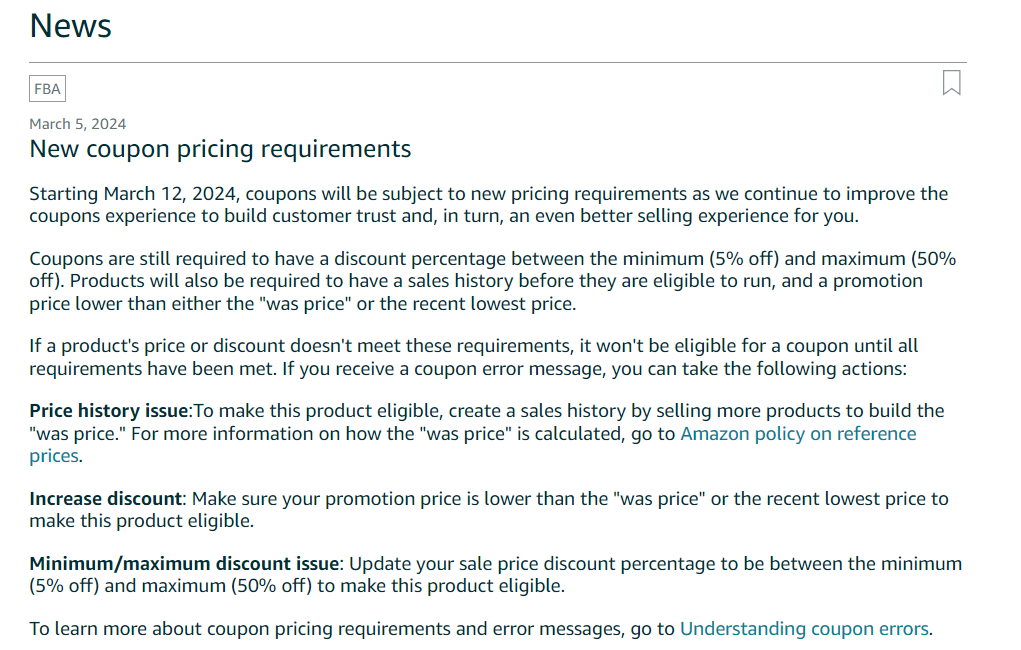Click the bold Minimum/maximum discount issue label
Viewport: 1021px width, 650px height.
pos(184,563)
